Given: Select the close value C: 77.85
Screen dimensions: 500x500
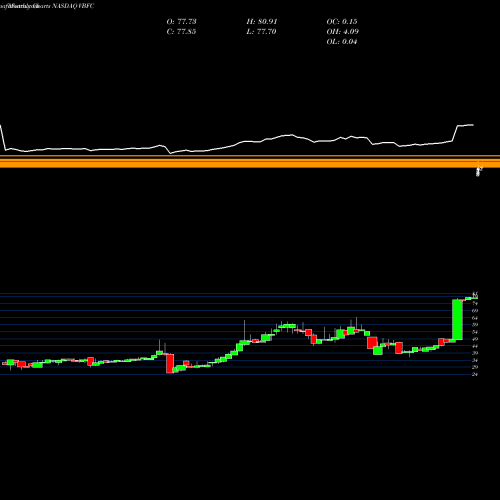Looking at the screenshot, I should [181, 32].
